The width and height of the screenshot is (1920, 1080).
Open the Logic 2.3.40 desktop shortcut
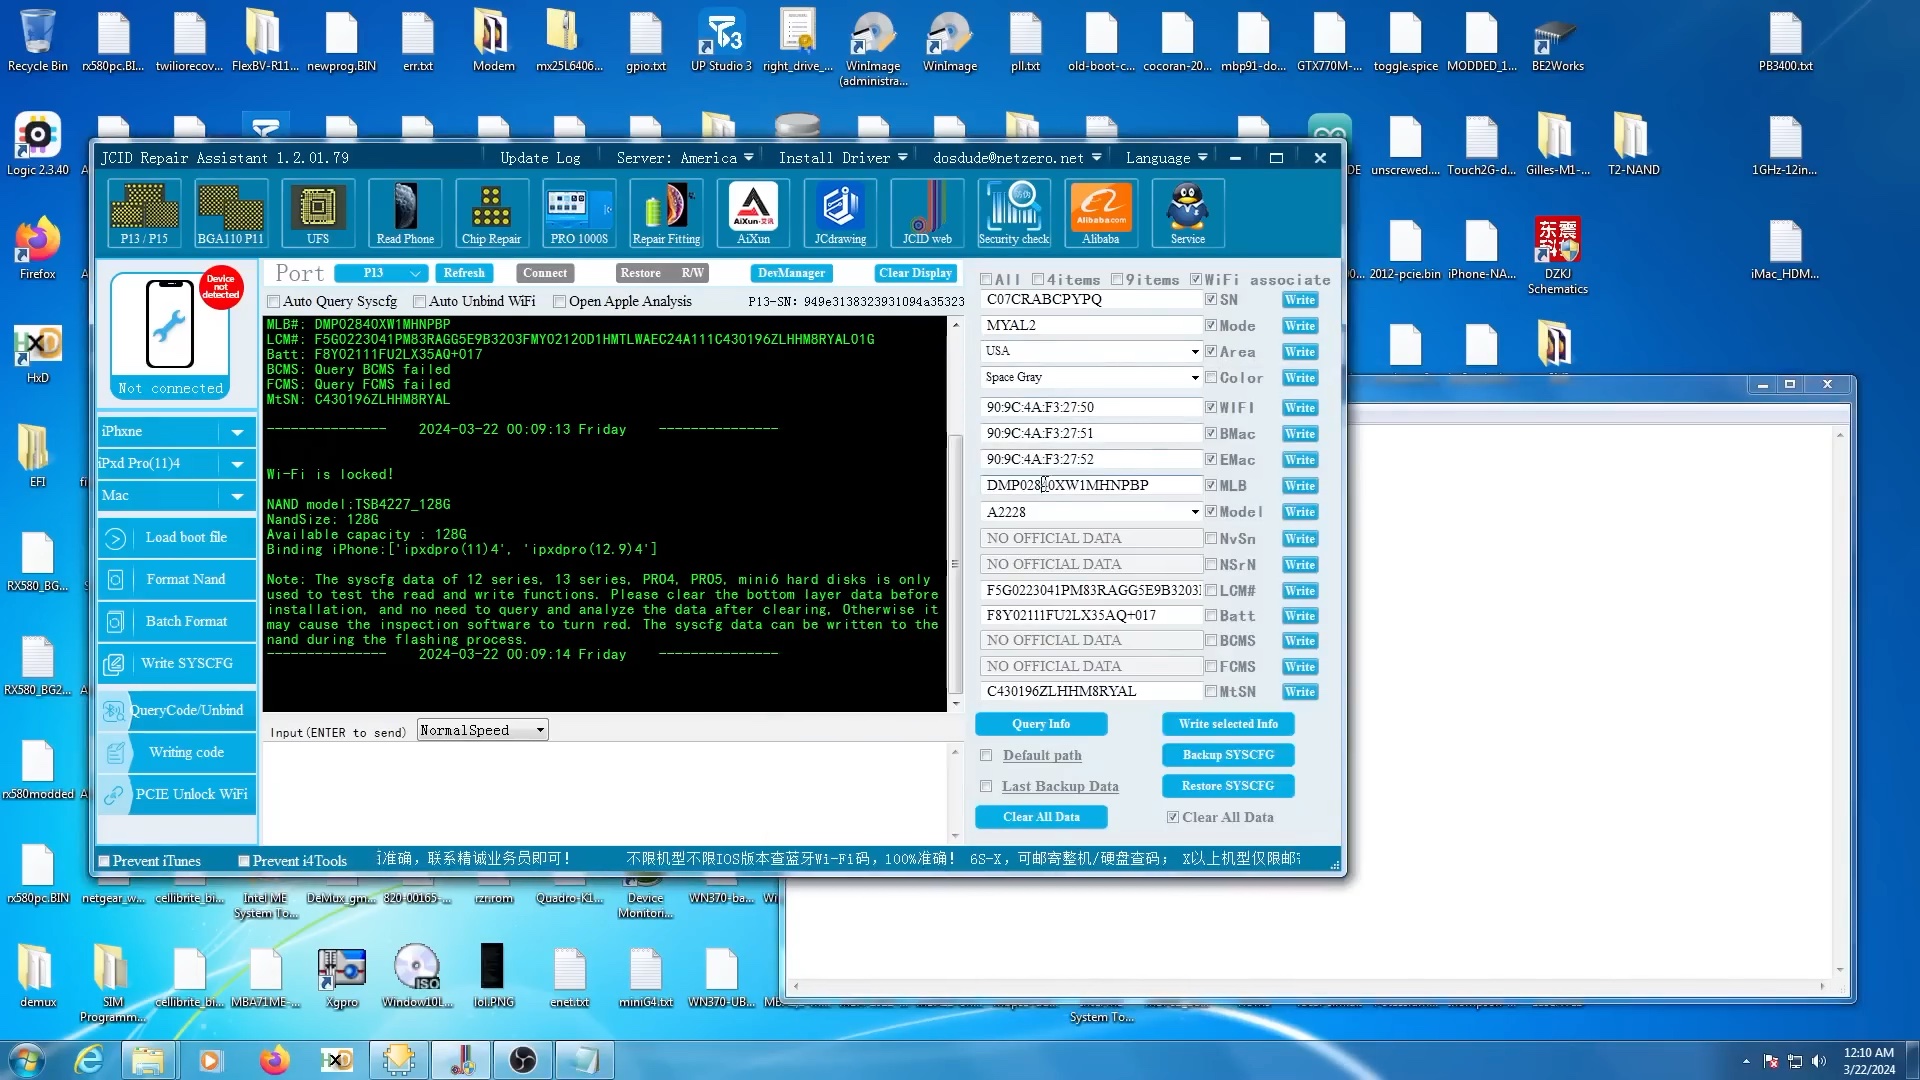pos(38,145)
